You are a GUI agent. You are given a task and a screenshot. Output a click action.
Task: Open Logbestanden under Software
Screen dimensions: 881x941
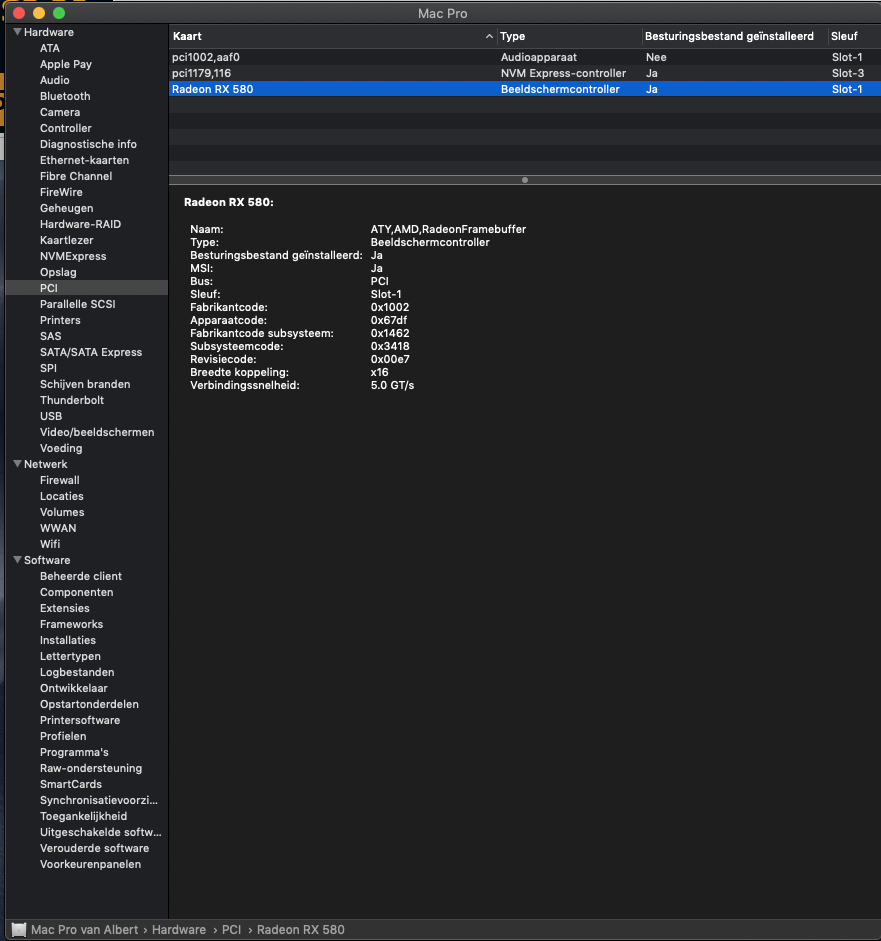[x=77, y=672]
